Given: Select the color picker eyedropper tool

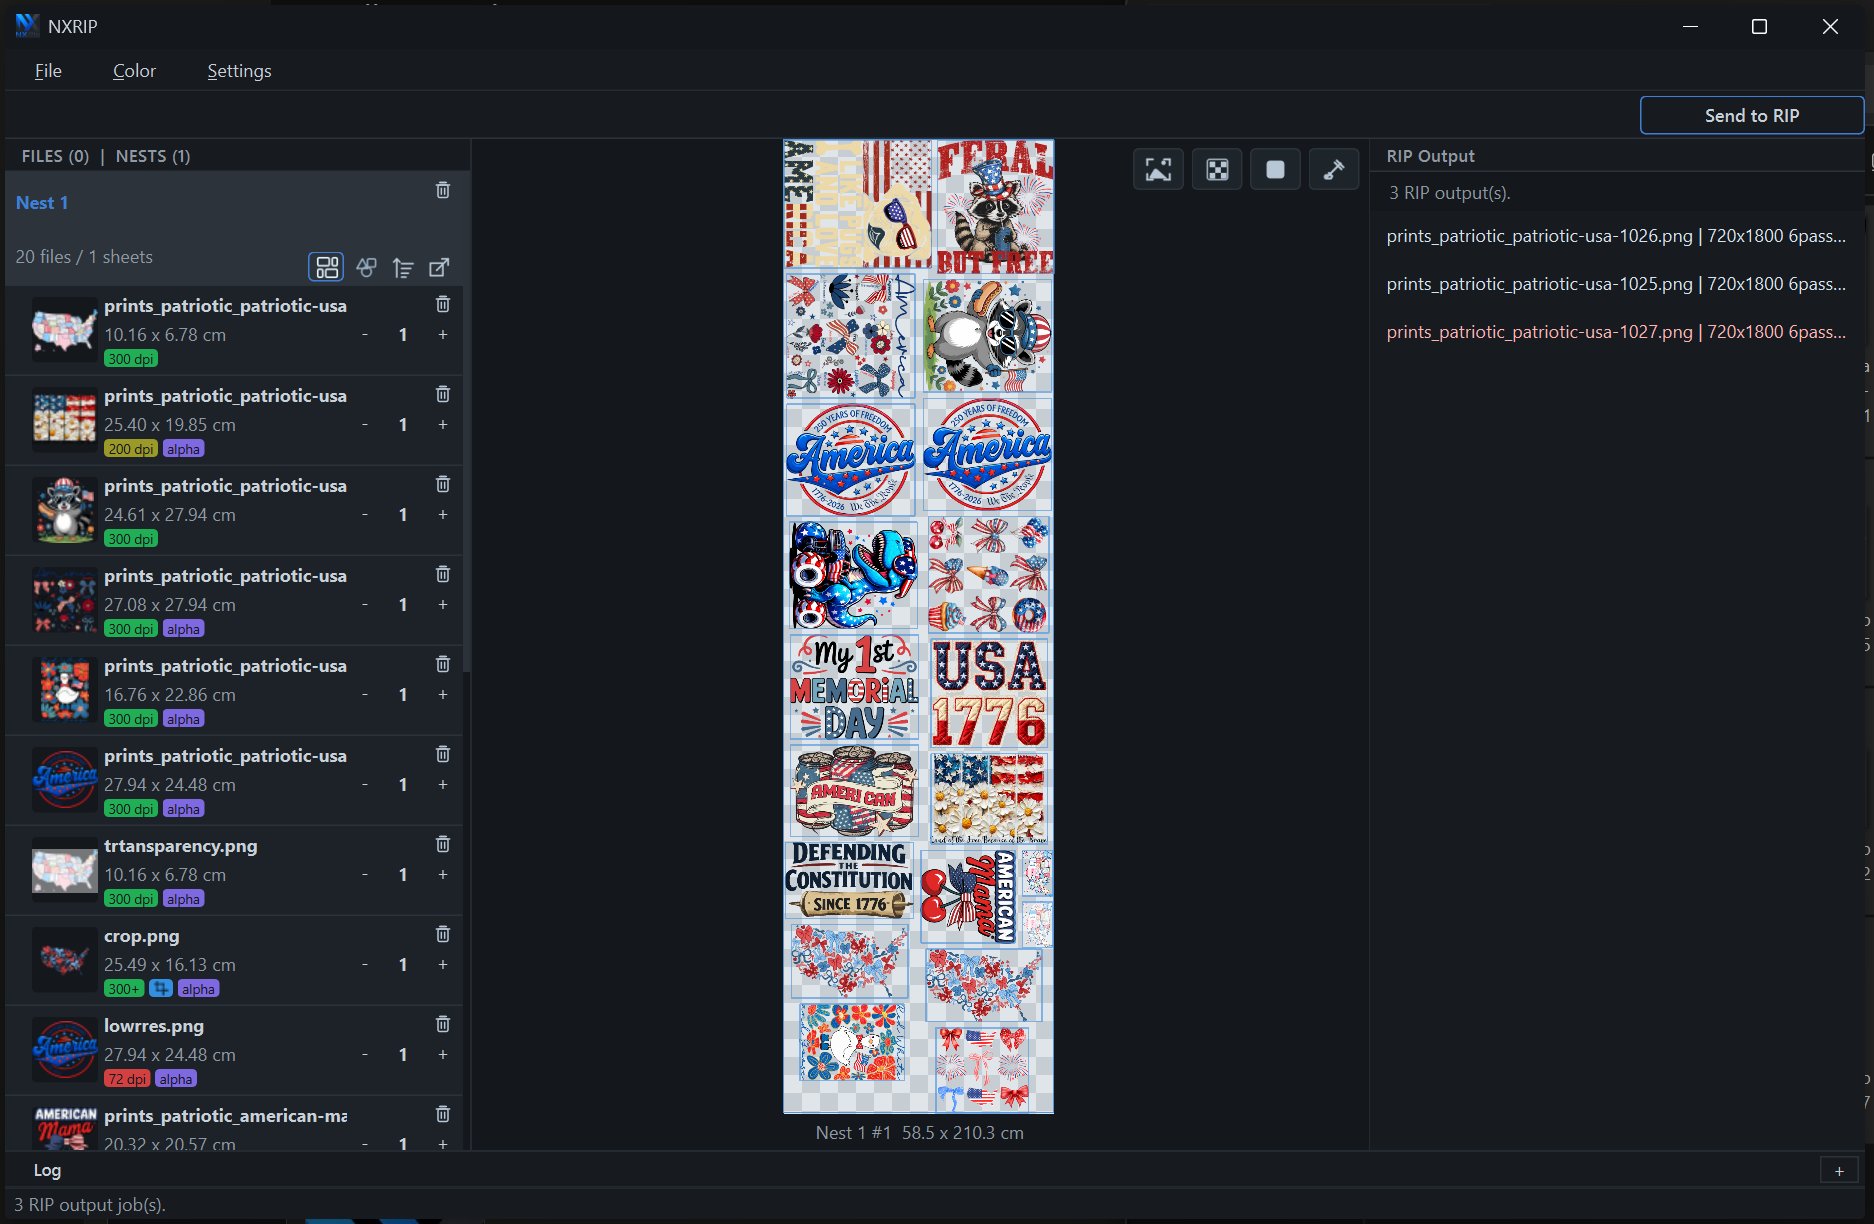Looking at the screenshot, I should click(x=1334, y=170).
